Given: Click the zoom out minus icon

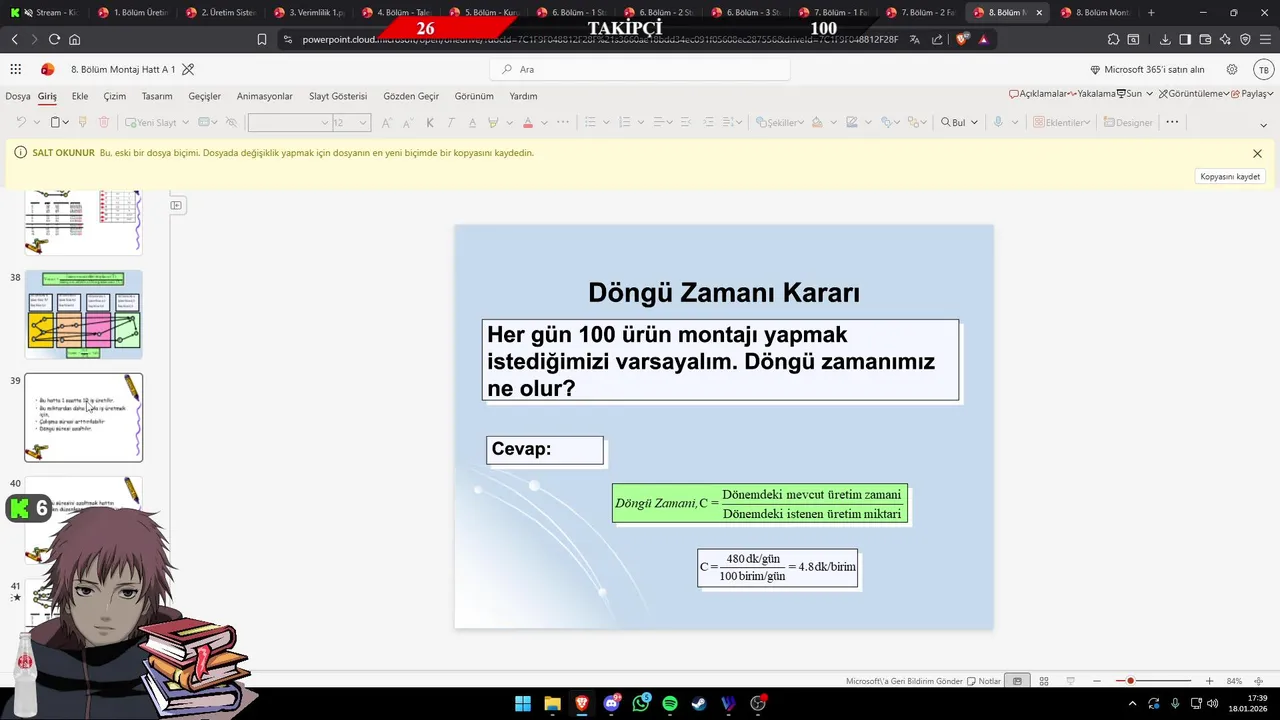Looking at the screenshot, I should coord(1097,681).
